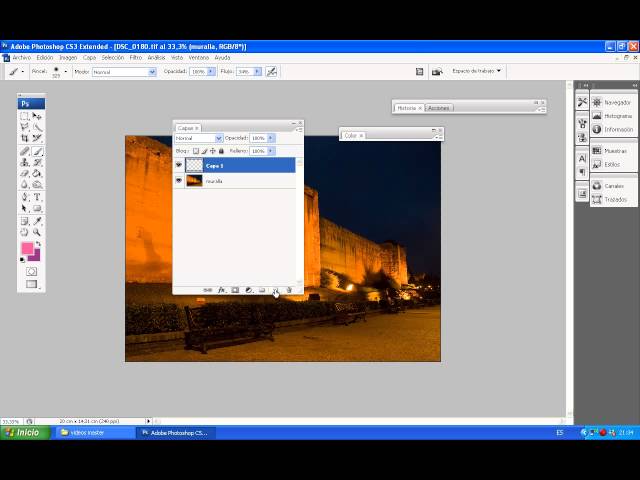The width and height of the screenshot is (640, 480).
Task: Toggle lock all
Action: click(x=221, y=151)
